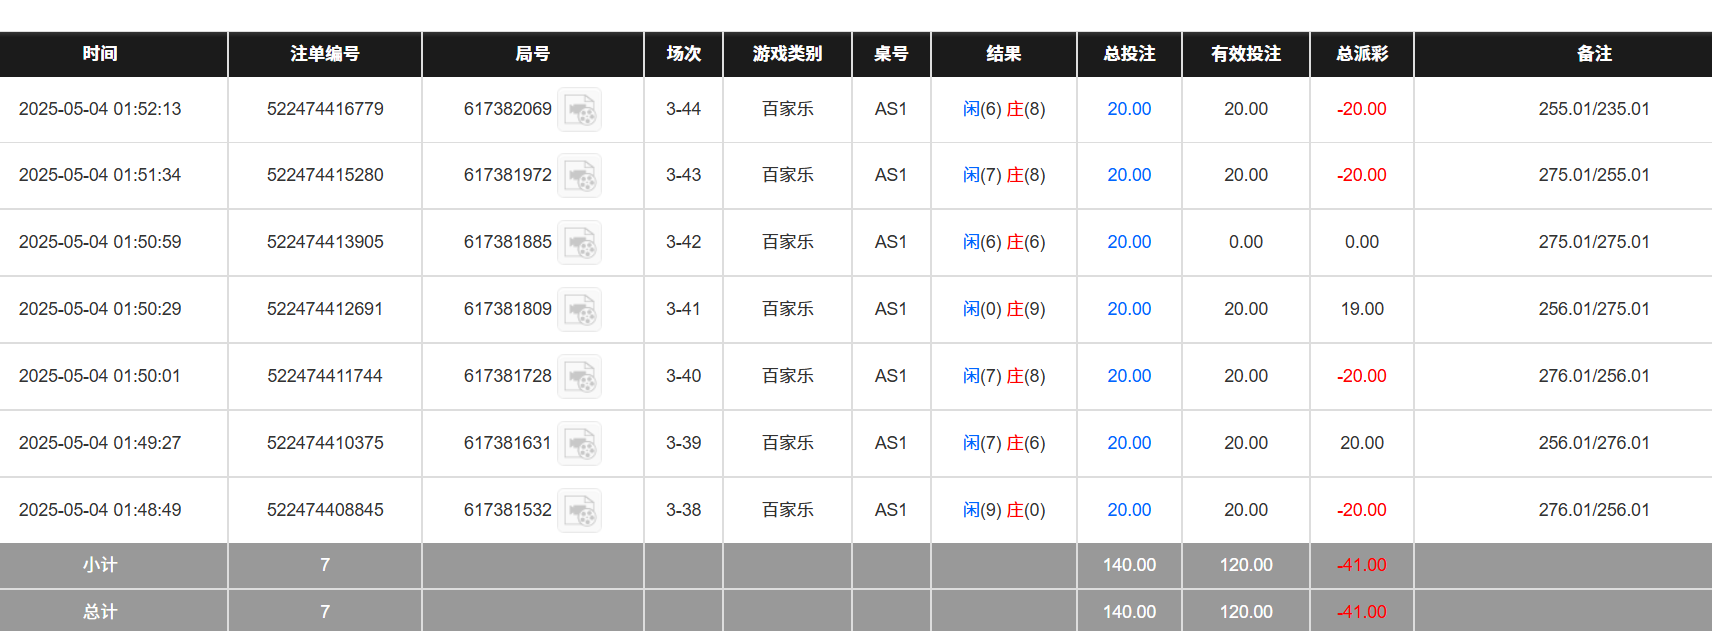1712x631 pixels.
Task: Expand details for bet order 522474416779
Action: point(324,110)
